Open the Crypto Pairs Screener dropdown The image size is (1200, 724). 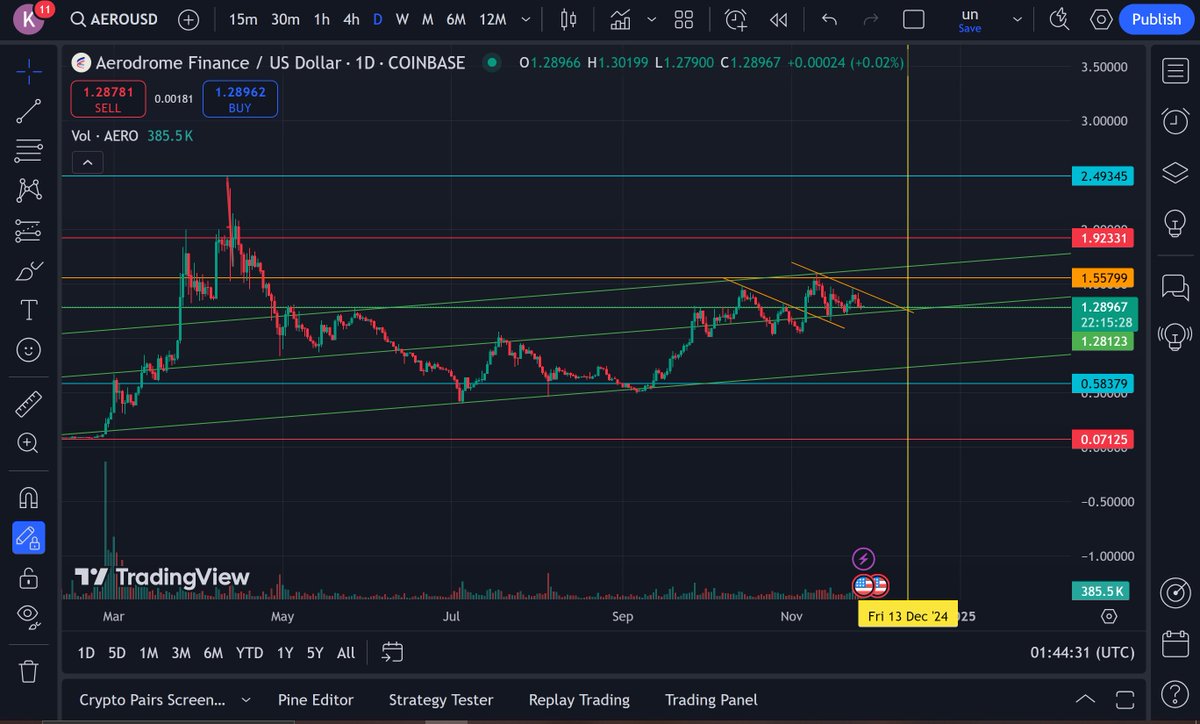[x=165, y=700]
